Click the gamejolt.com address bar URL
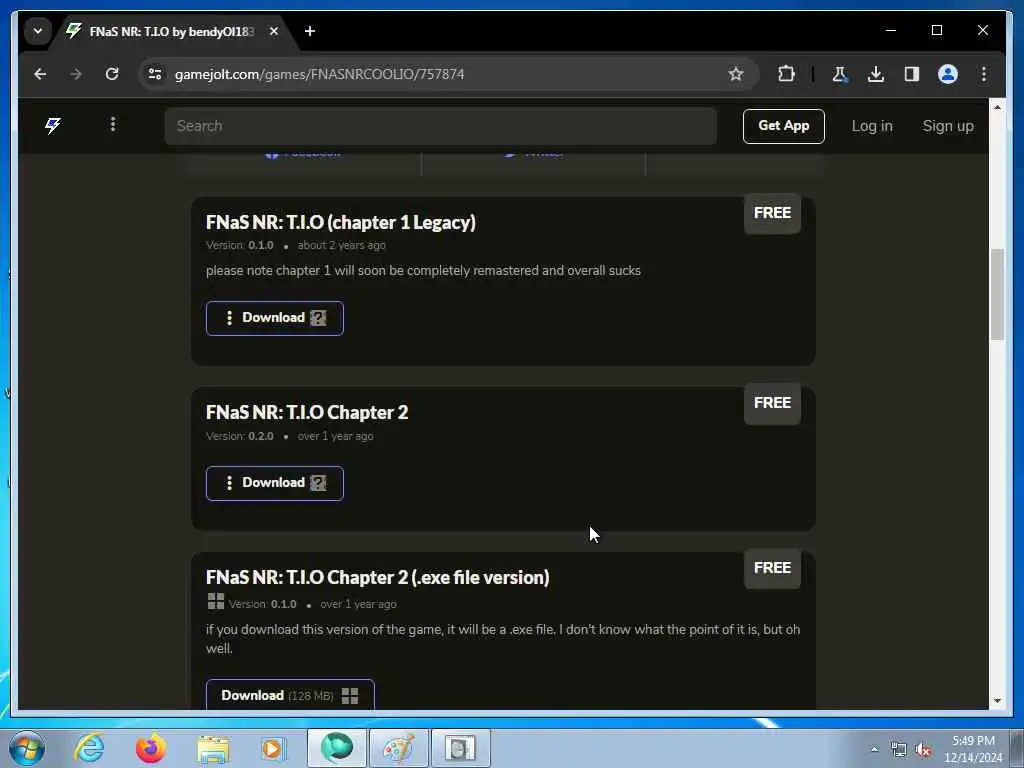The image size is (1024, 768). tap(319, 74)
